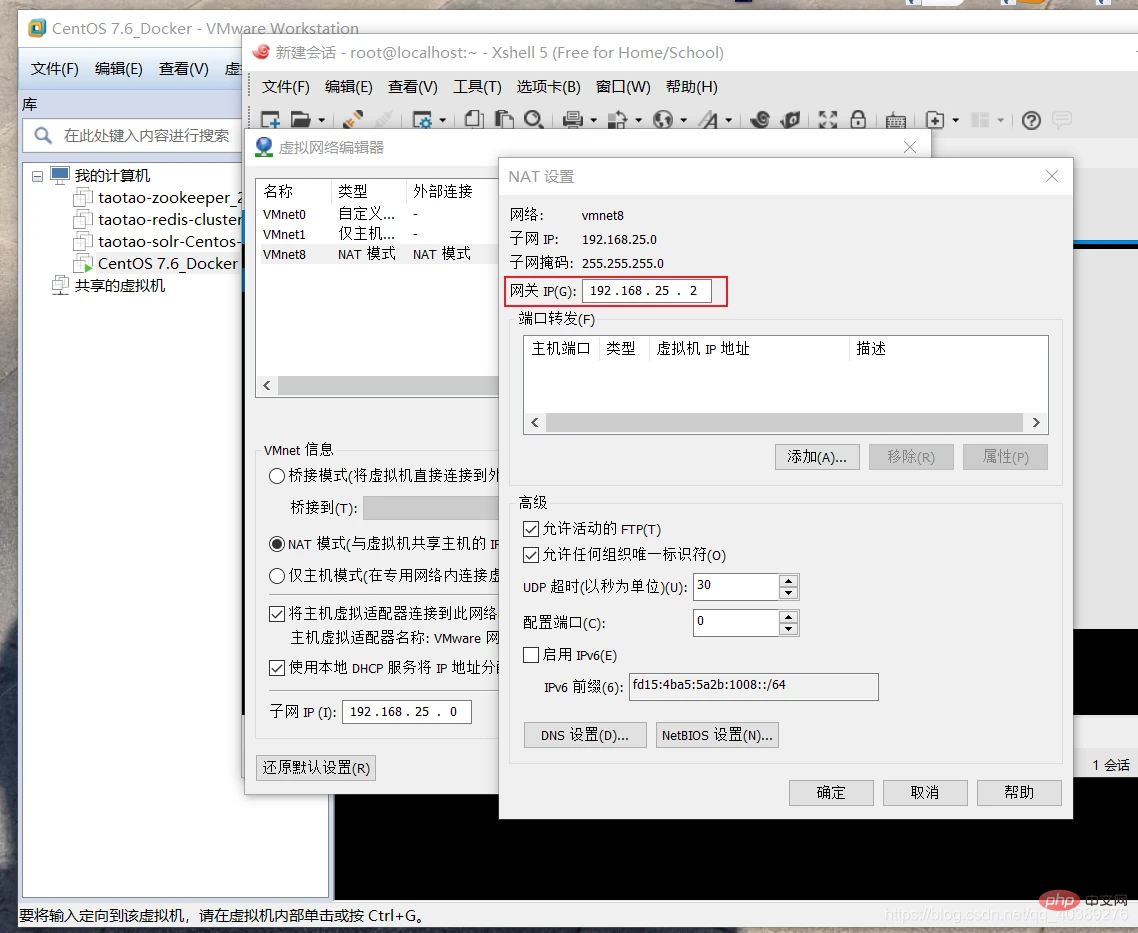
Task: Open the Help menu in Xshell
Action: [x=692, y=87]
